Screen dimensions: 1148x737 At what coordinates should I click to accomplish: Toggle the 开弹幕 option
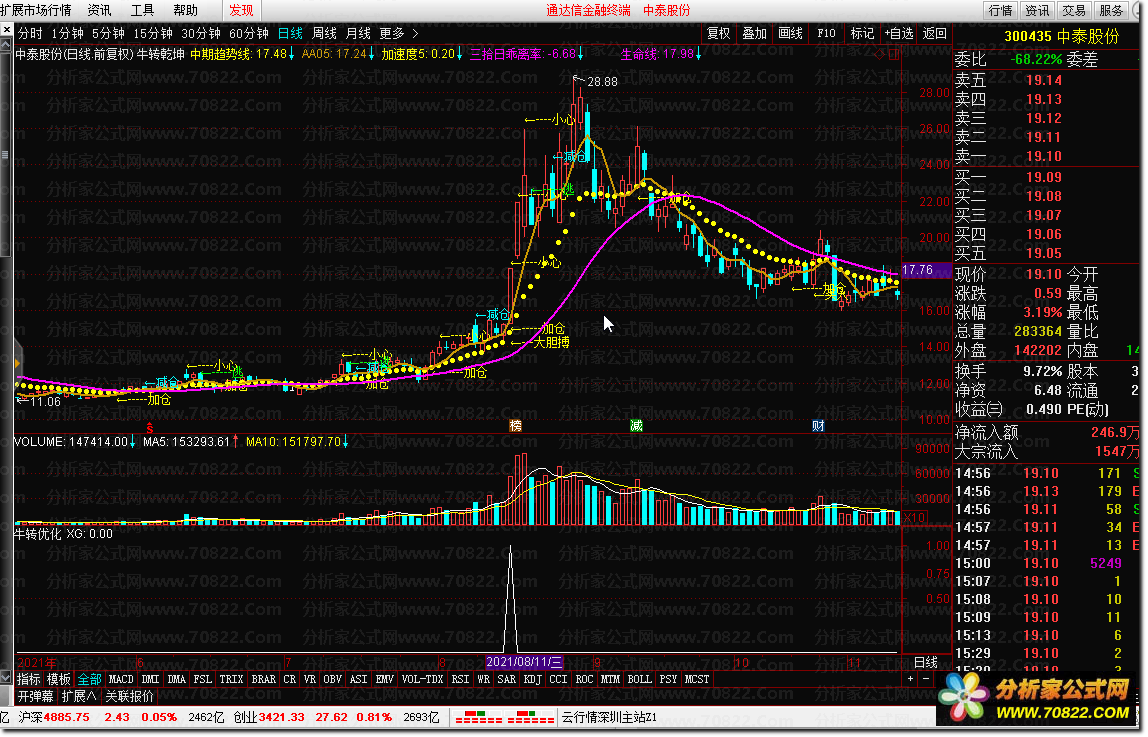pyautogui.click(x=35, y=696)
